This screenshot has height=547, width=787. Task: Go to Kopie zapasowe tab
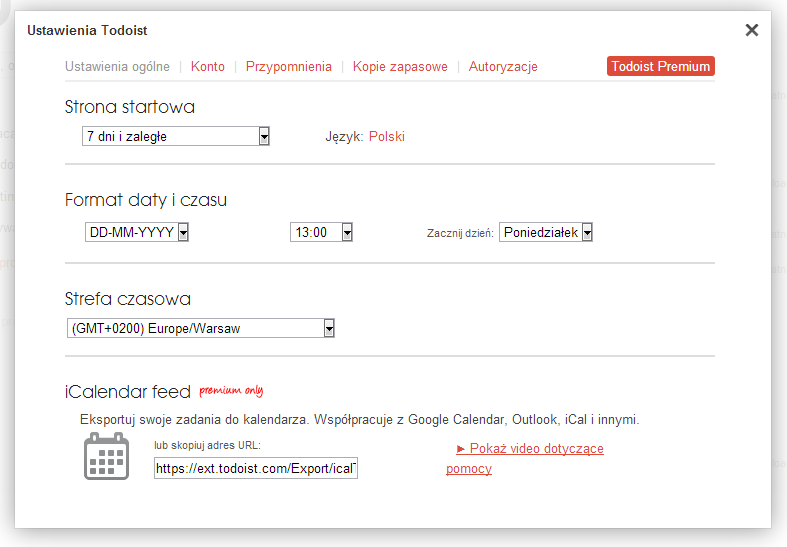(x=400, y=66)
